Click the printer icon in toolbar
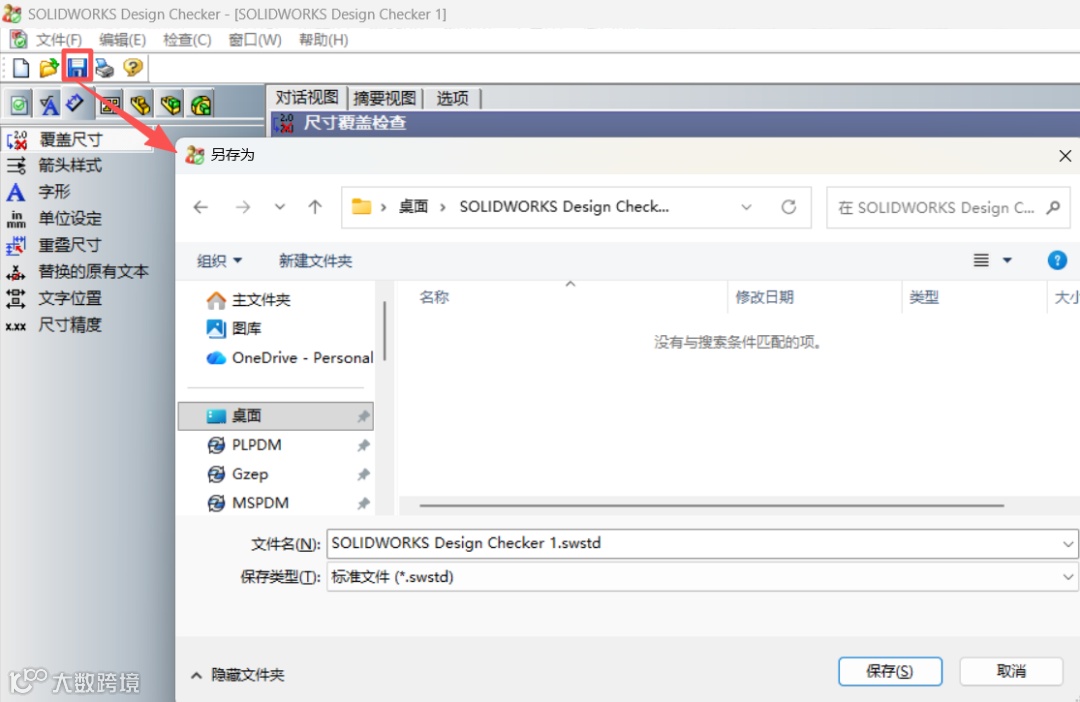 [105, 68]
